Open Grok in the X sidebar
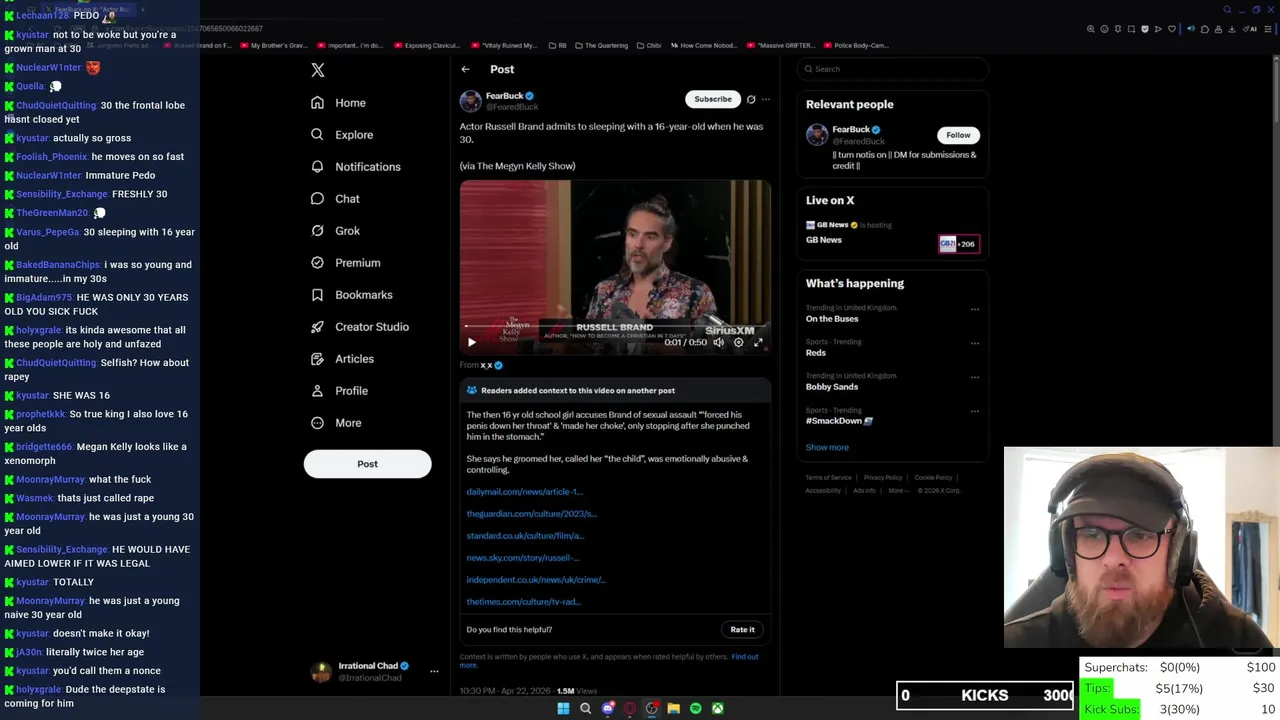This screenshot has width=1280, height=720. pos(335,231)
